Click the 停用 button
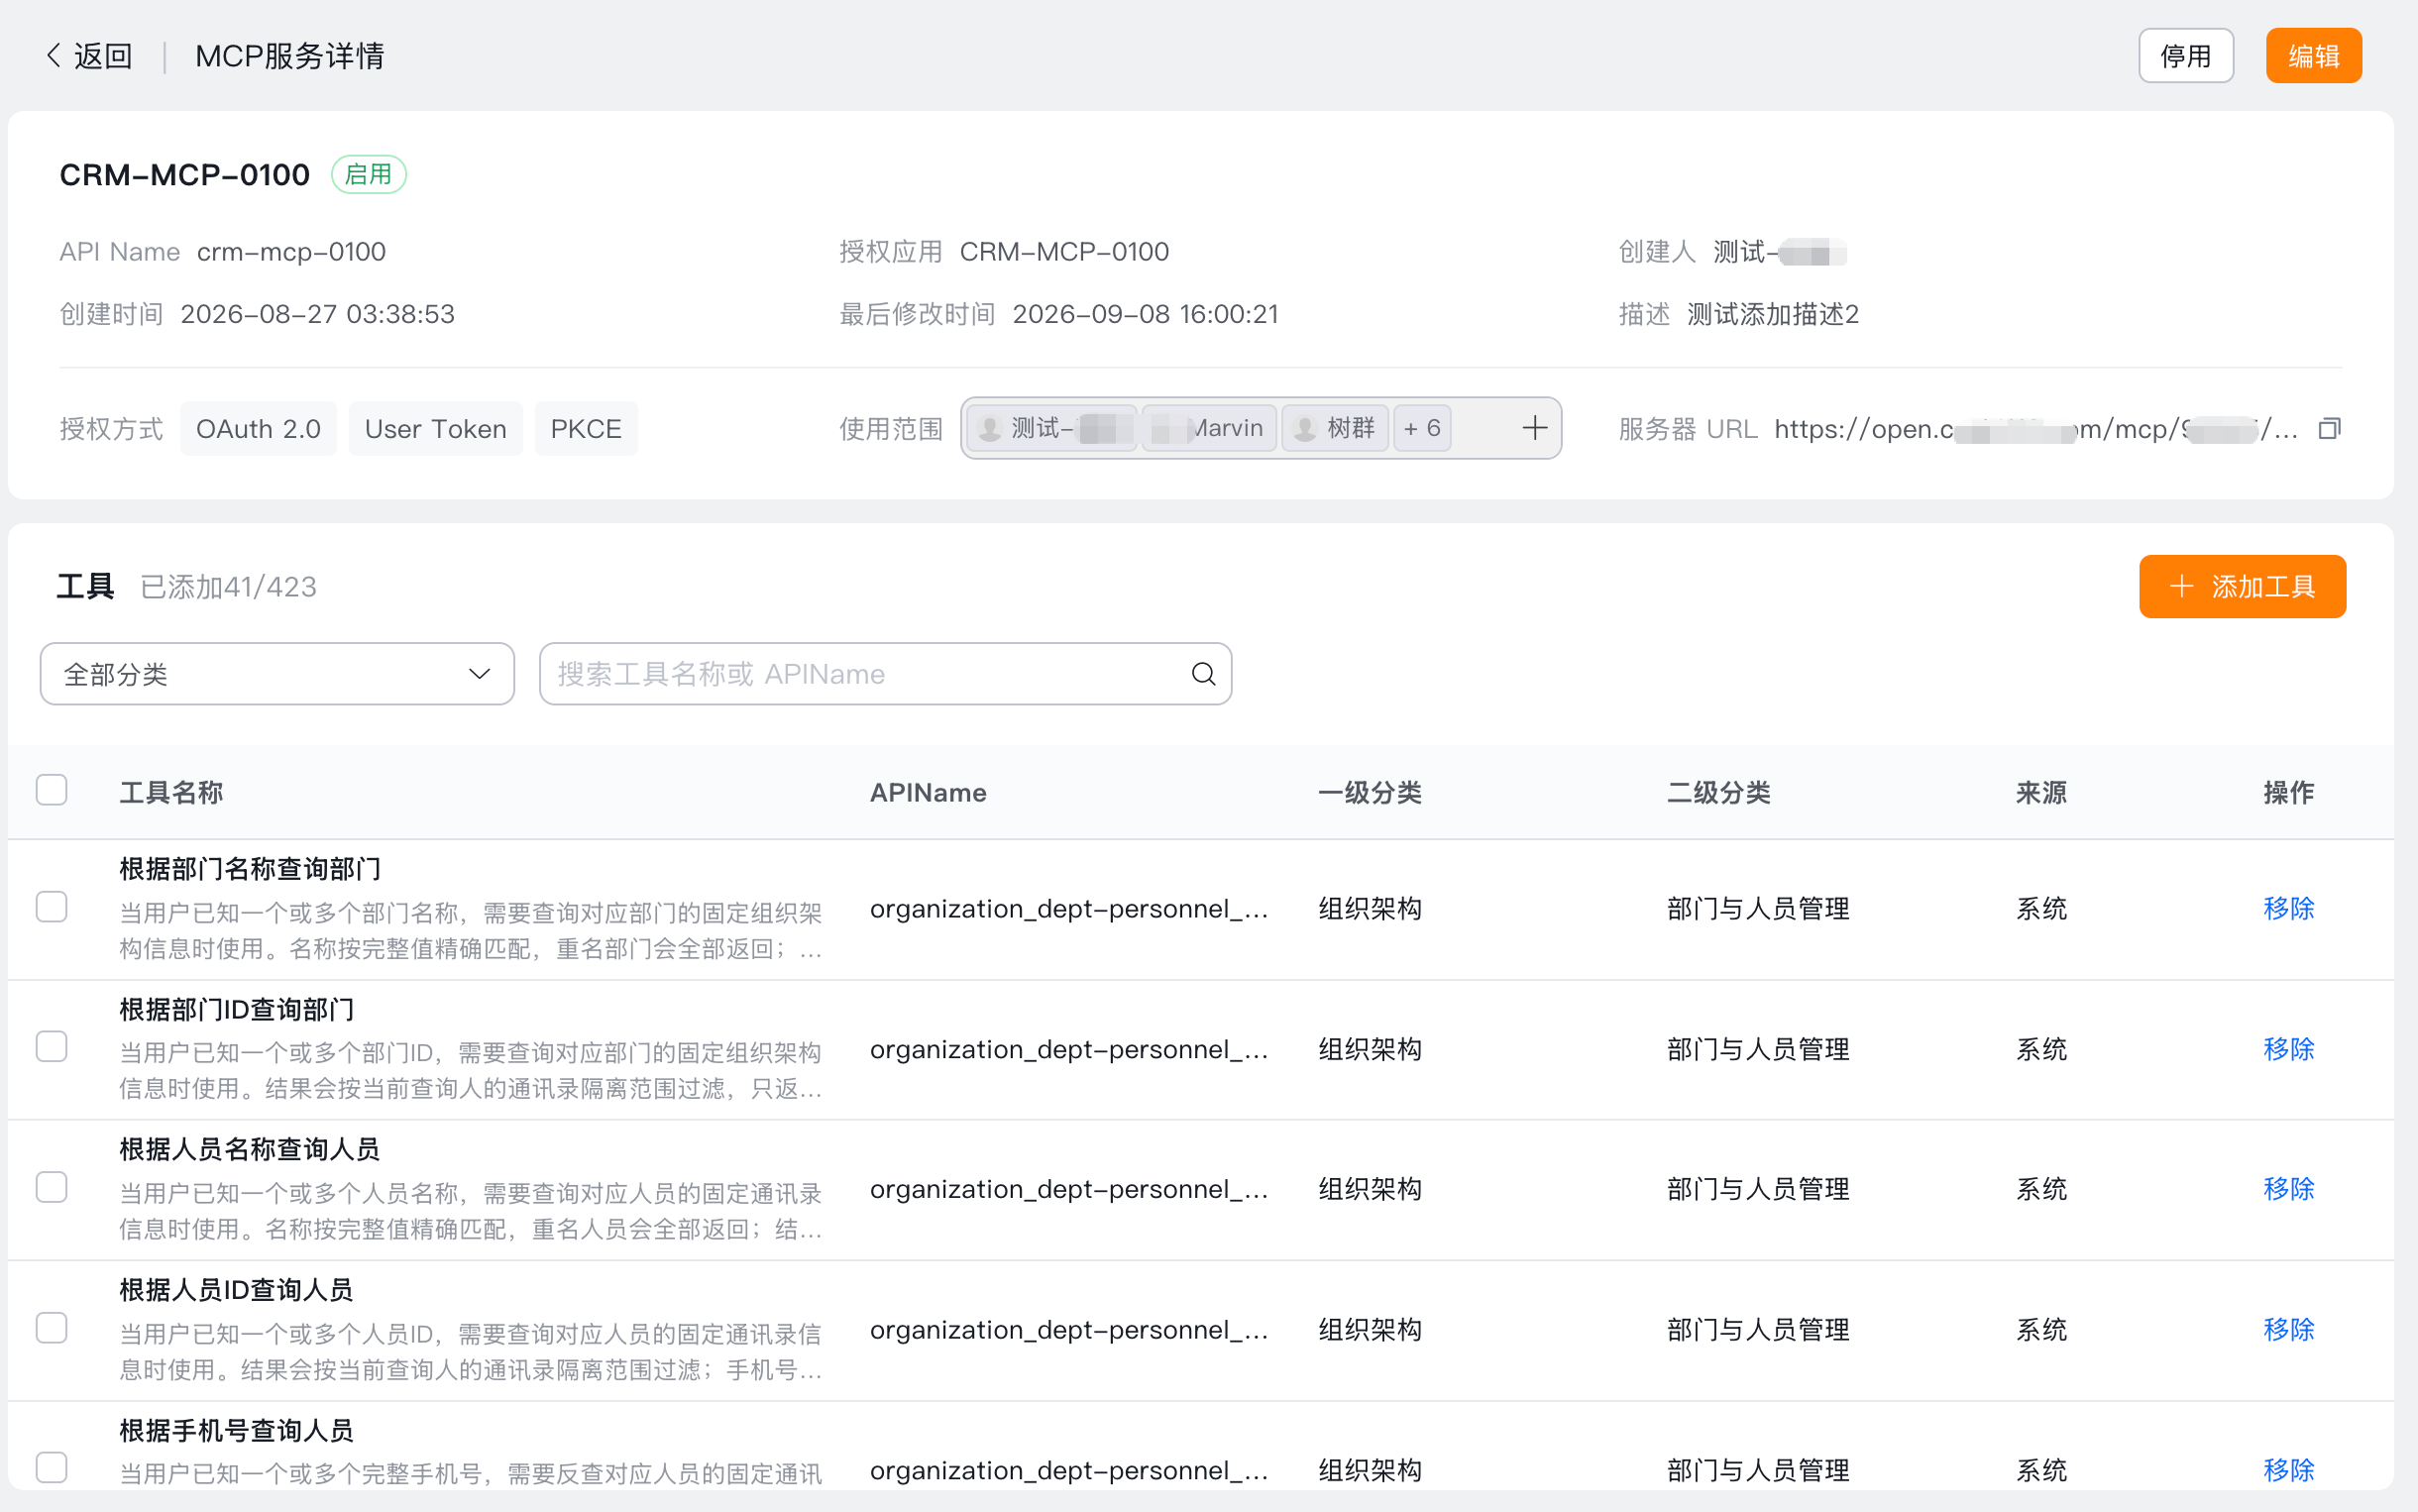Viewport: 2418px width, 1512px height. [2186, 56]
